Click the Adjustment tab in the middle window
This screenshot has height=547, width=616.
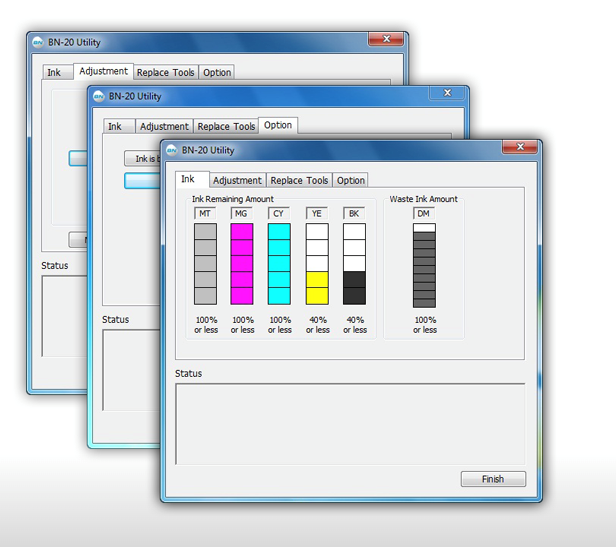(x=164, y=127)
